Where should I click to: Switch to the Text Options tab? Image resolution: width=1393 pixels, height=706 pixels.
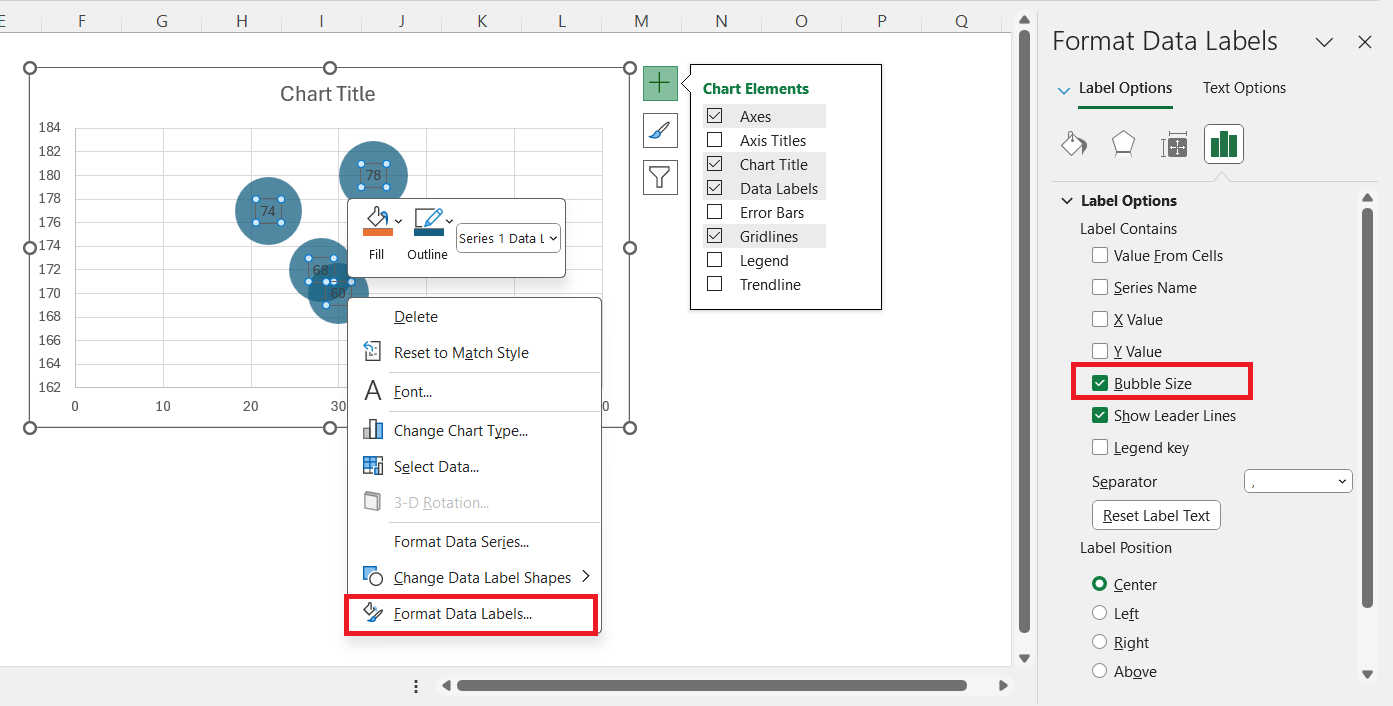point(1244,88)
